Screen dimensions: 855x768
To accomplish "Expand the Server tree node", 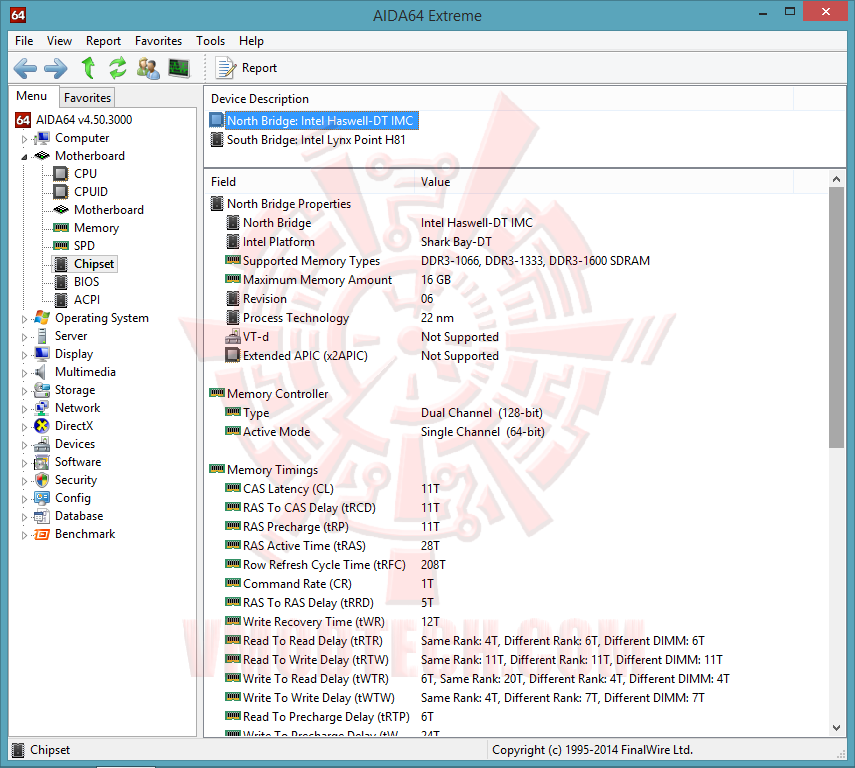I will coord(24,337).
